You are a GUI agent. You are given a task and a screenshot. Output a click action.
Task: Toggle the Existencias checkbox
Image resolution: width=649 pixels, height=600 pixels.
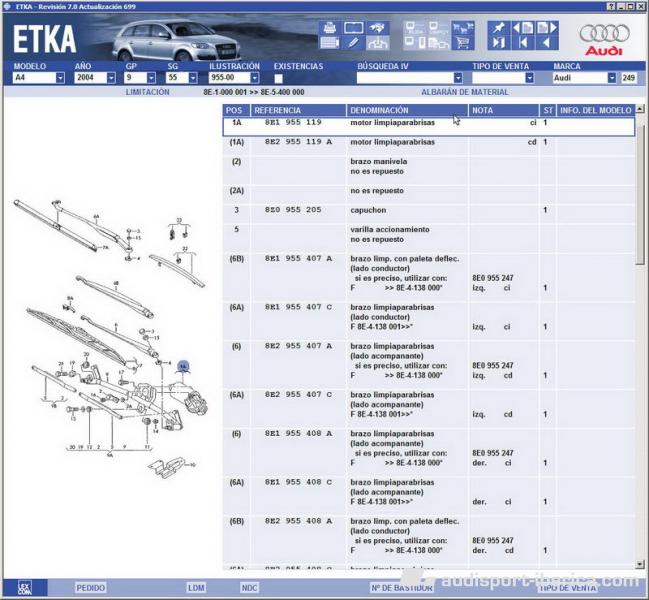(x=279, y=78)
